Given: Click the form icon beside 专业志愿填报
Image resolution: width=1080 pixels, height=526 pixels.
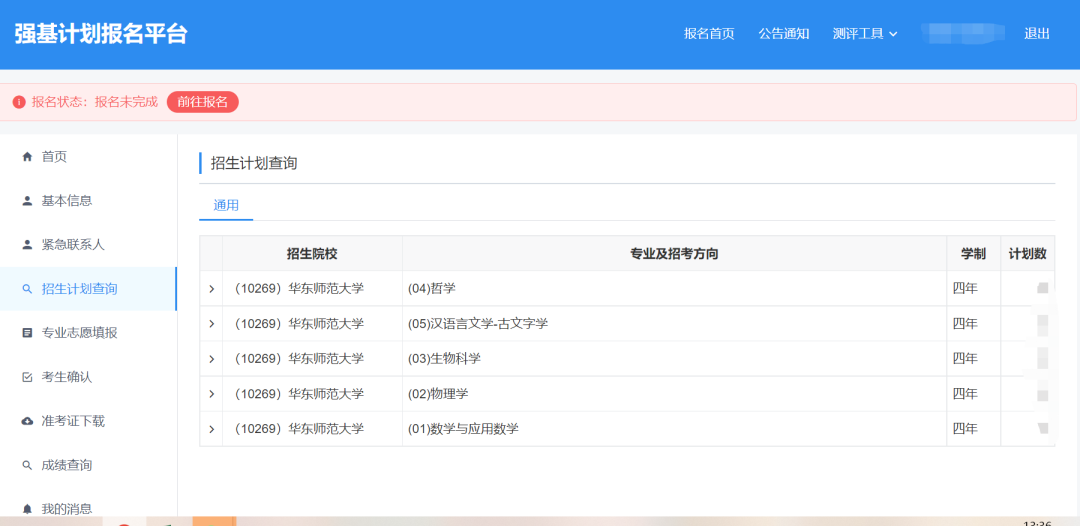Looking at the screenshot, I should point(27,333).
